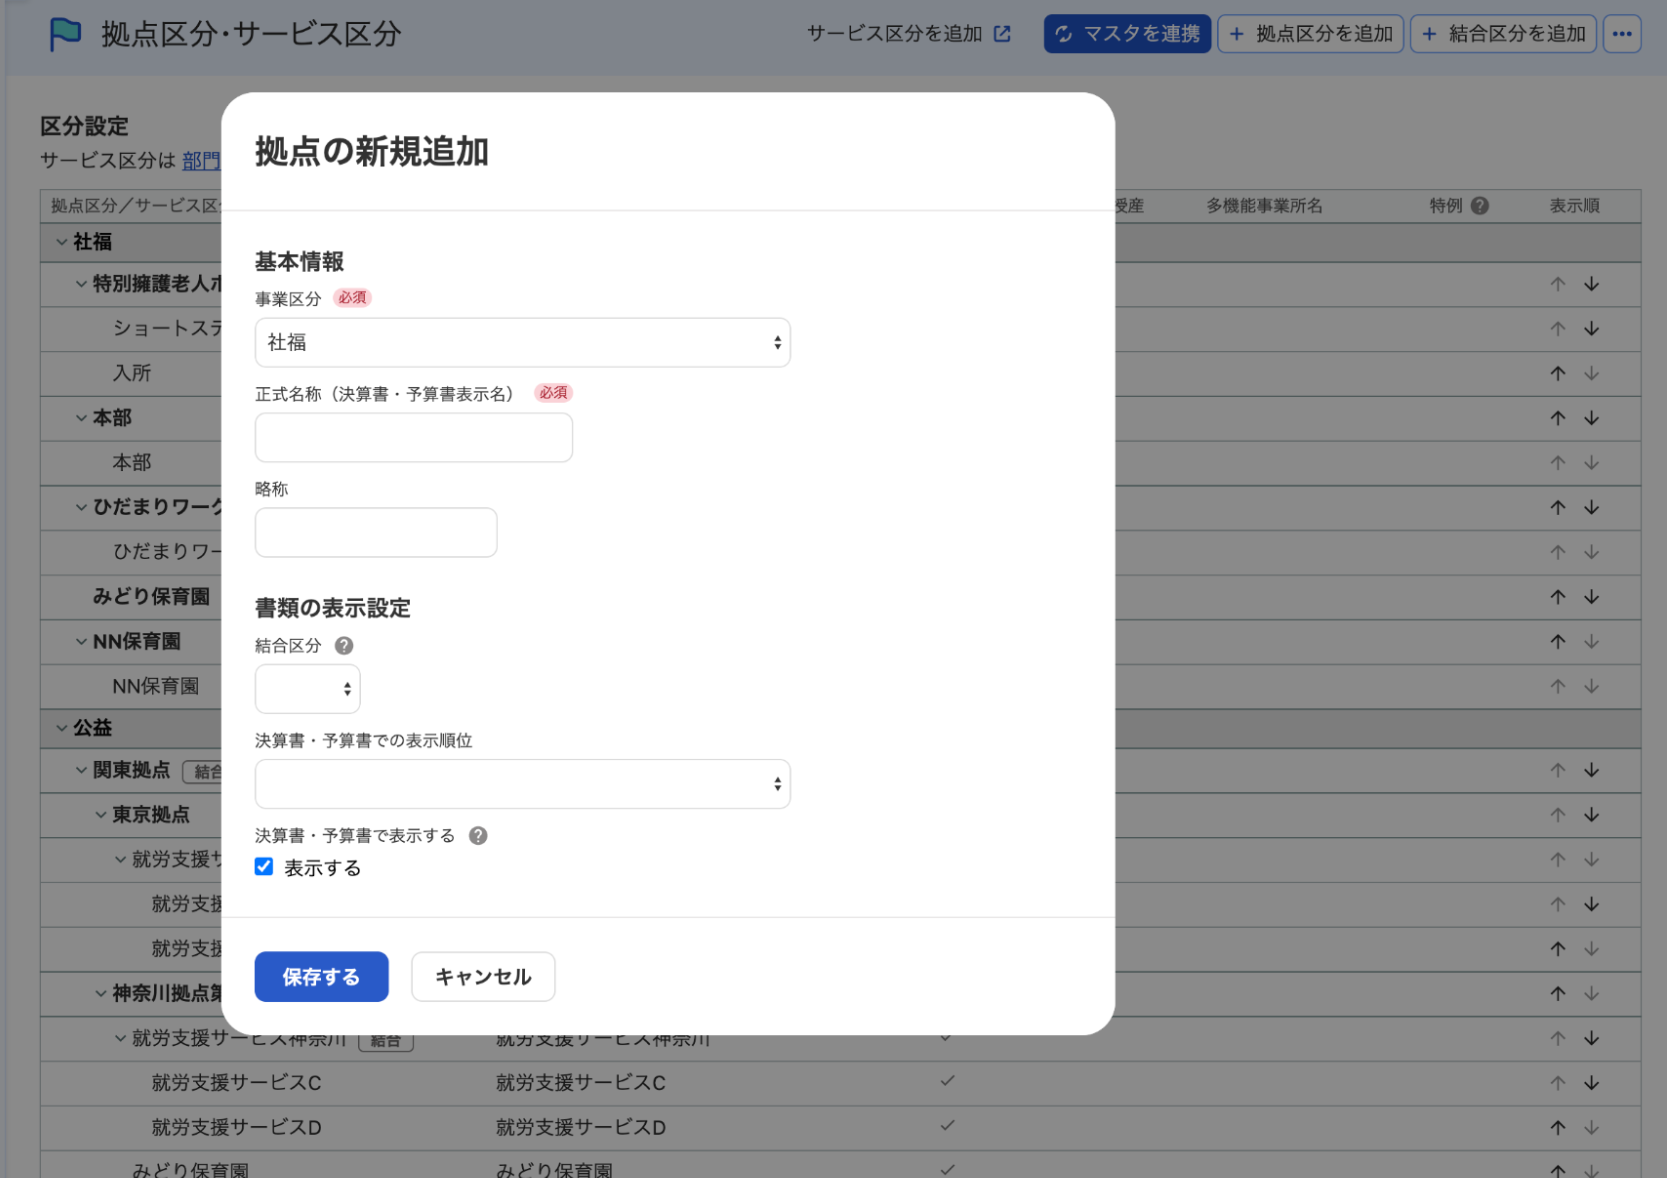Image resolution: width=1667 pixels, height=1178 pixels.
Task: Open the three-dots more options menu
Action: (x=1622, y=34)
